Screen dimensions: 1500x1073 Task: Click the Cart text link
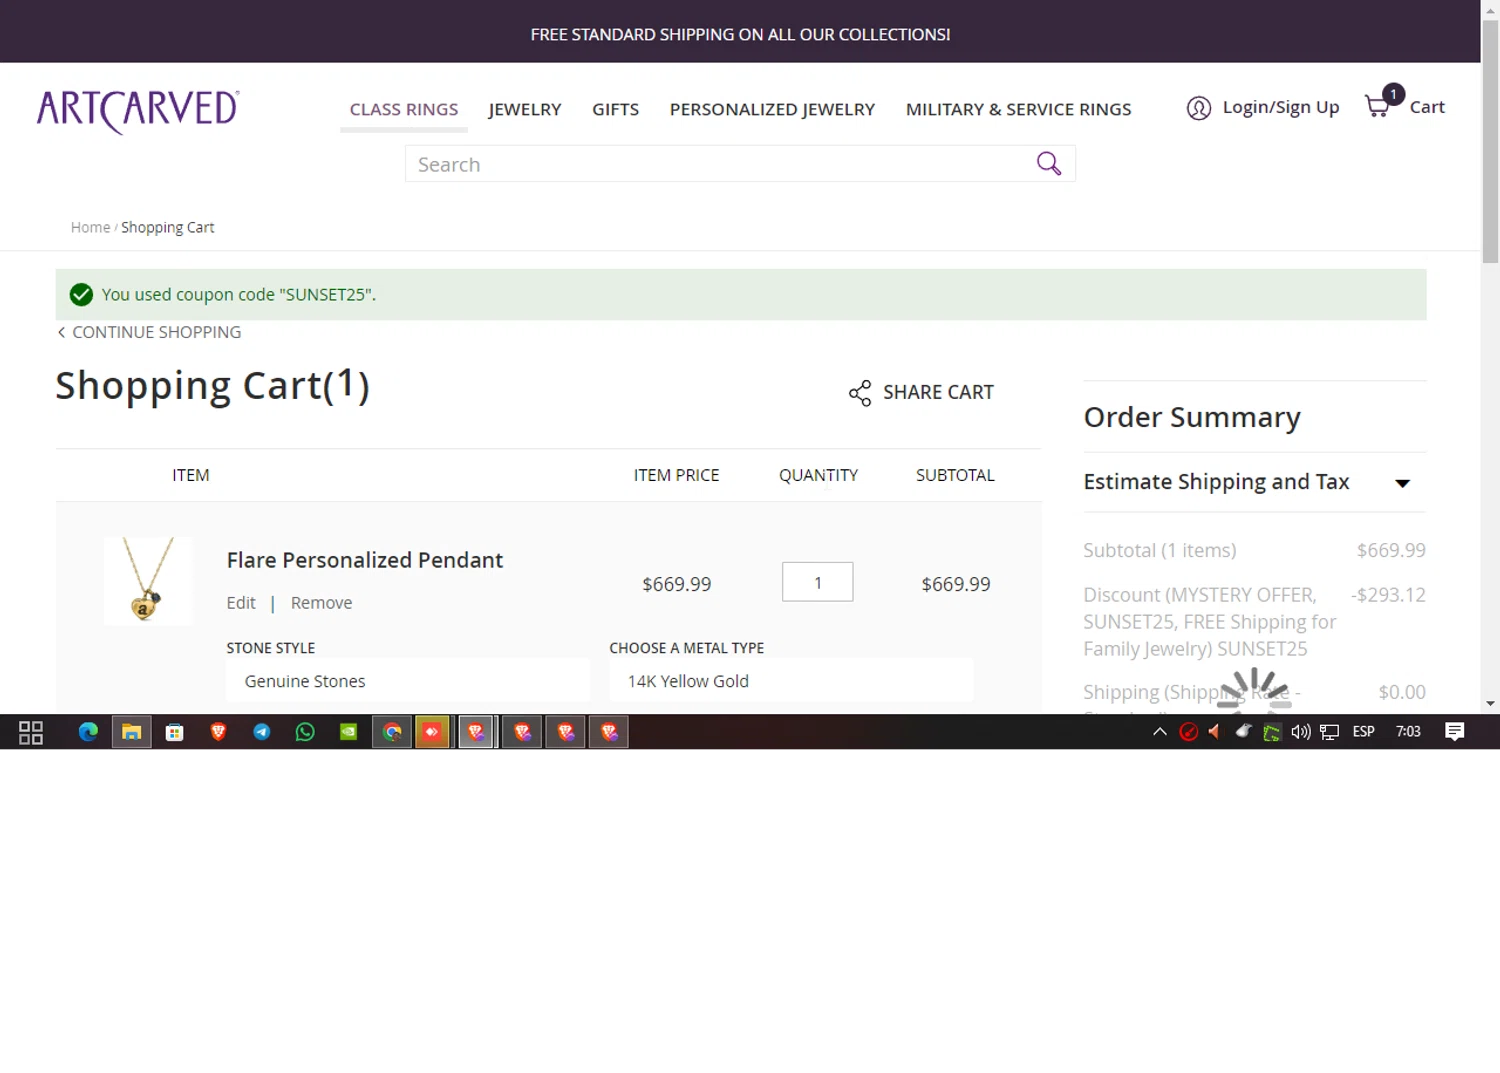(x=1427, y=107)
